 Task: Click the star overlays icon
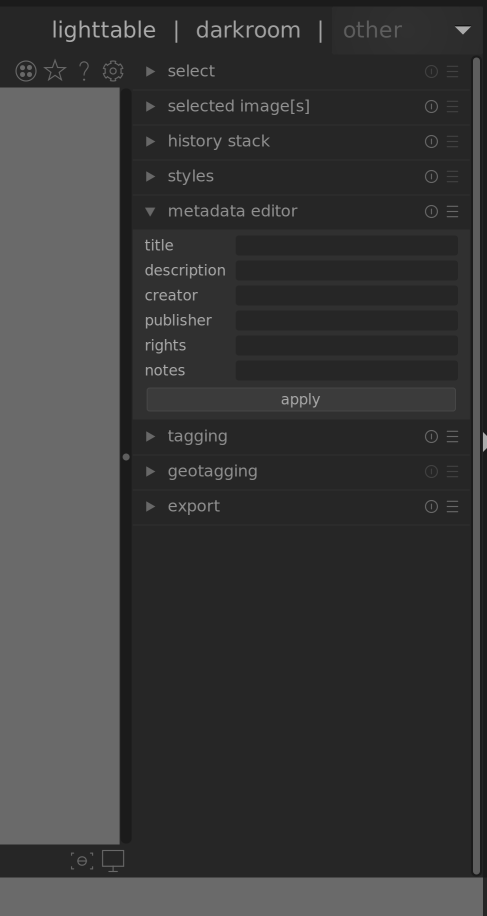[x=55, y=71]
